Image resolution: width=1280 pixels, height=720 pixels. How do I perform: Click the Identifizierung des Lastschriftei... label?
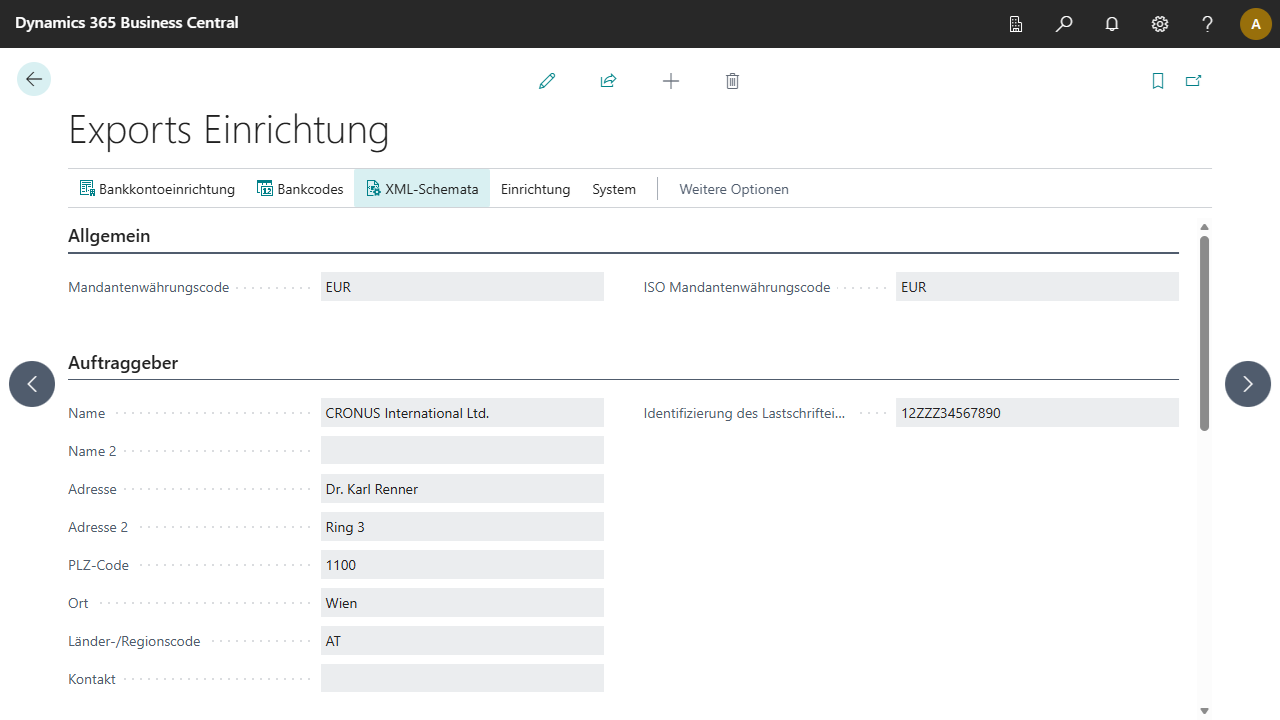click(745, 413)
